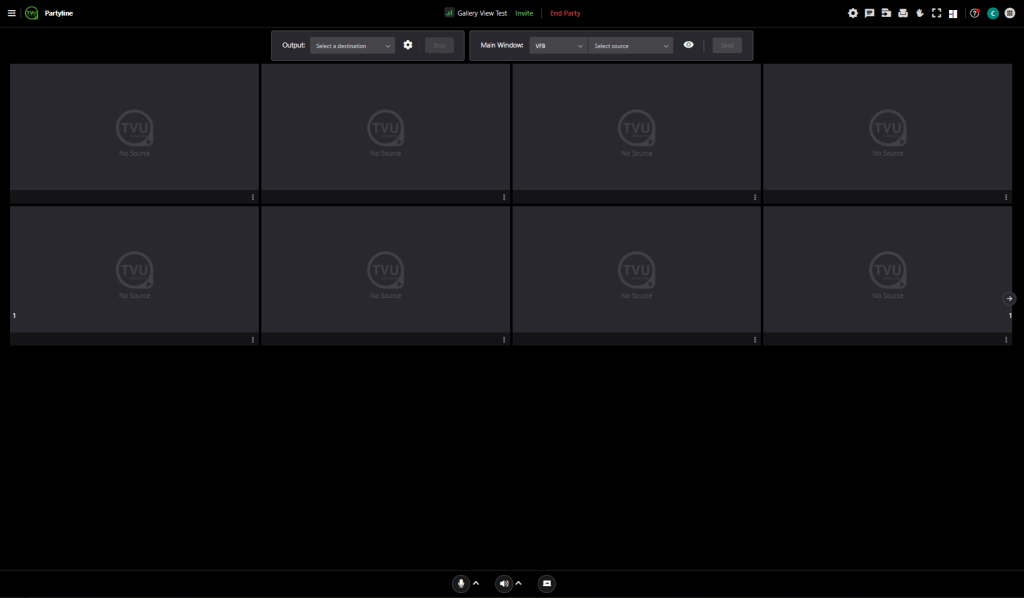Click the Send button

(727, 46)
